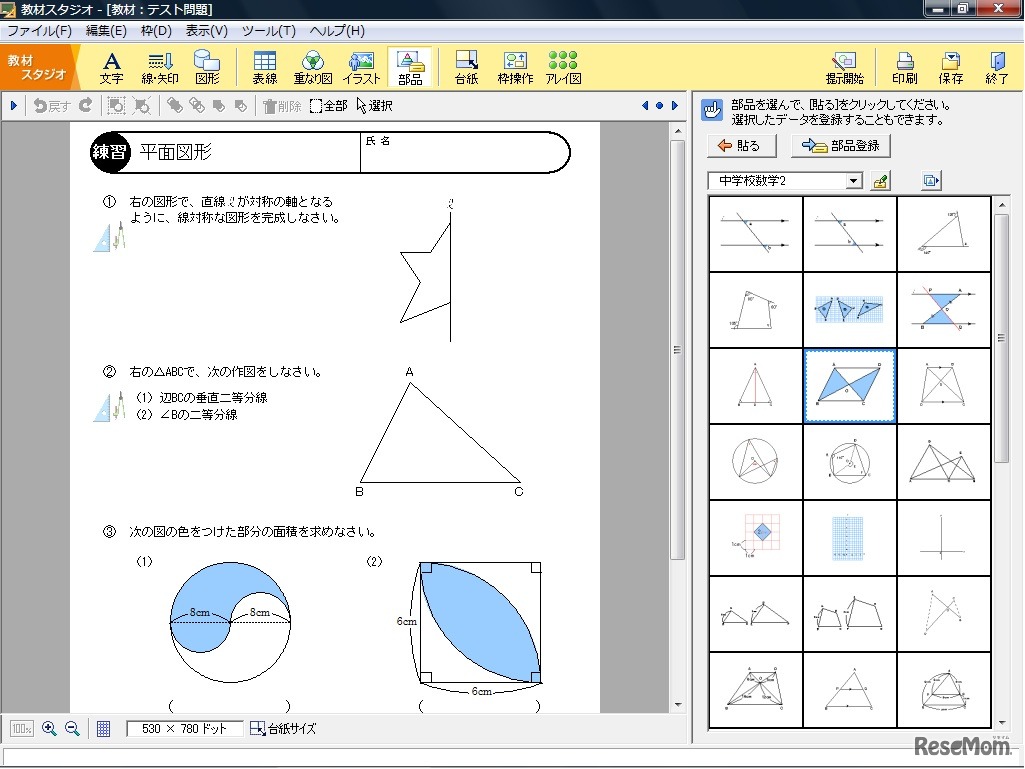
Task: Select the blue hourglass parallel lines thumbnail
Action: 943,309
